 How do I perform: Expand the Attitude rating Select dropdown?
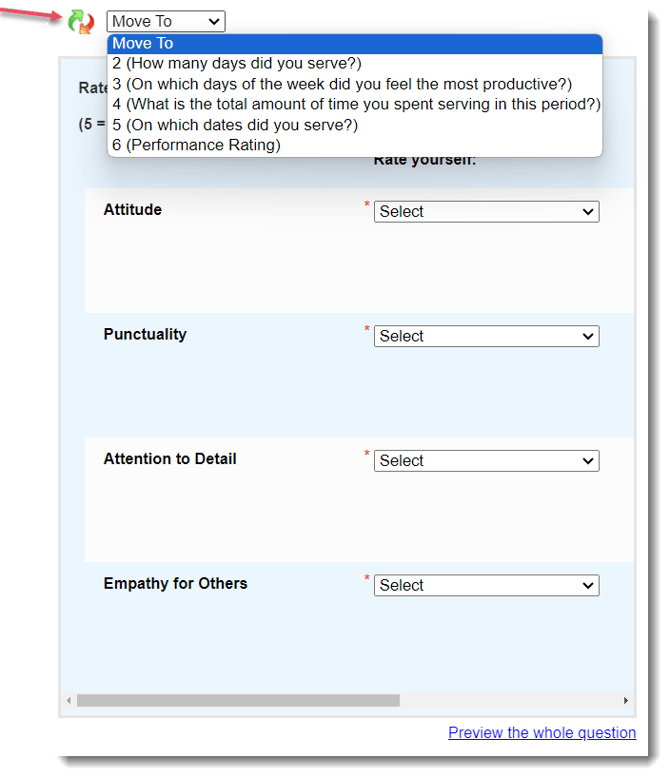point(486,212)
